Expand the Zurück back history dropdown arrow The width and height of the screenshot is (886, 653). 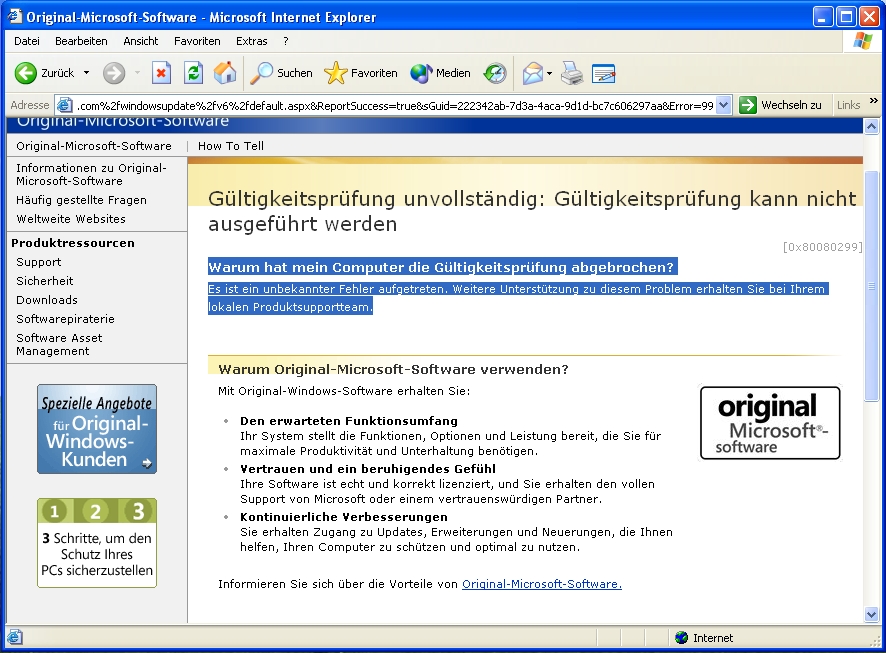pos(86,73)
